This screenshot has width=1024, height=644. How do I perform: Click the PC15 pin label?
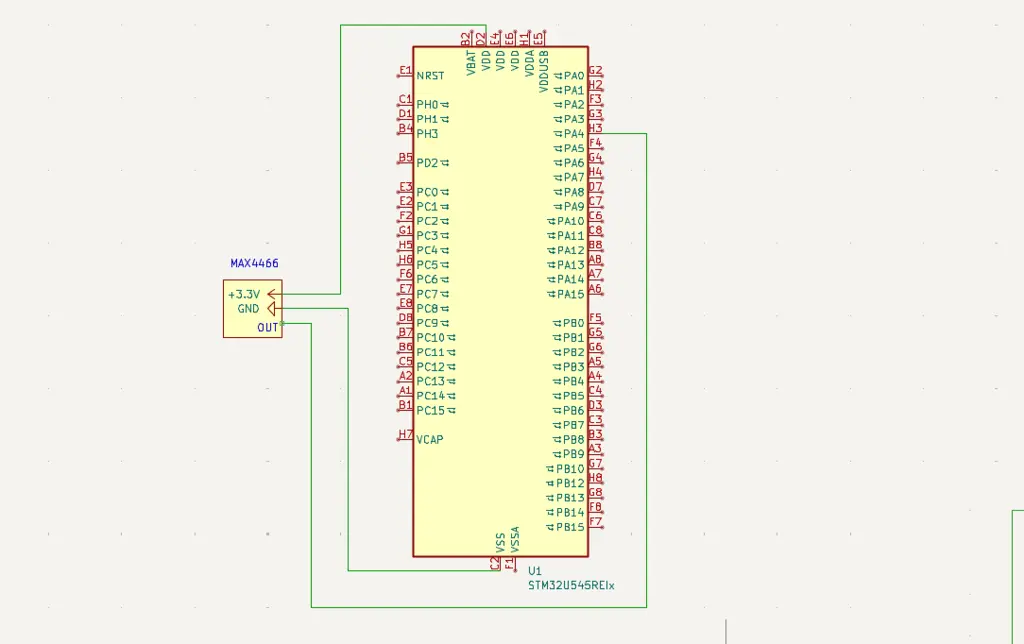point(430,411)
